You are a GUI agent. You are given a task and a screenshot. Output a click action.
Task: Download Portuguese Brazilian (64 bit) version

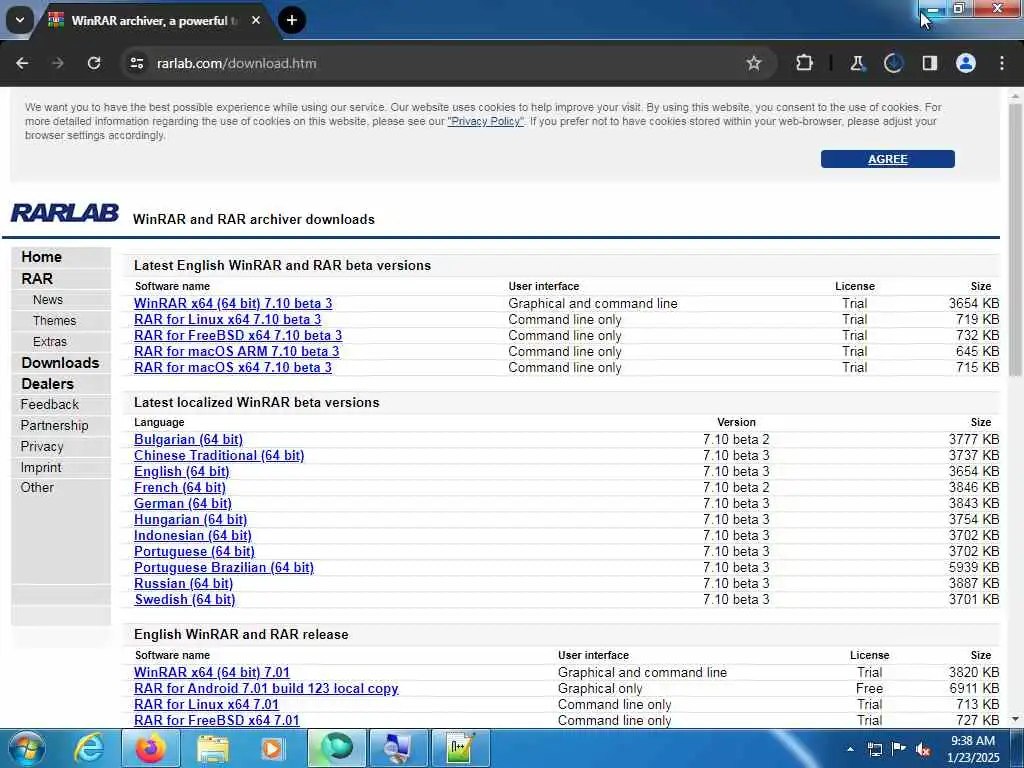click(x=223, y=568)
